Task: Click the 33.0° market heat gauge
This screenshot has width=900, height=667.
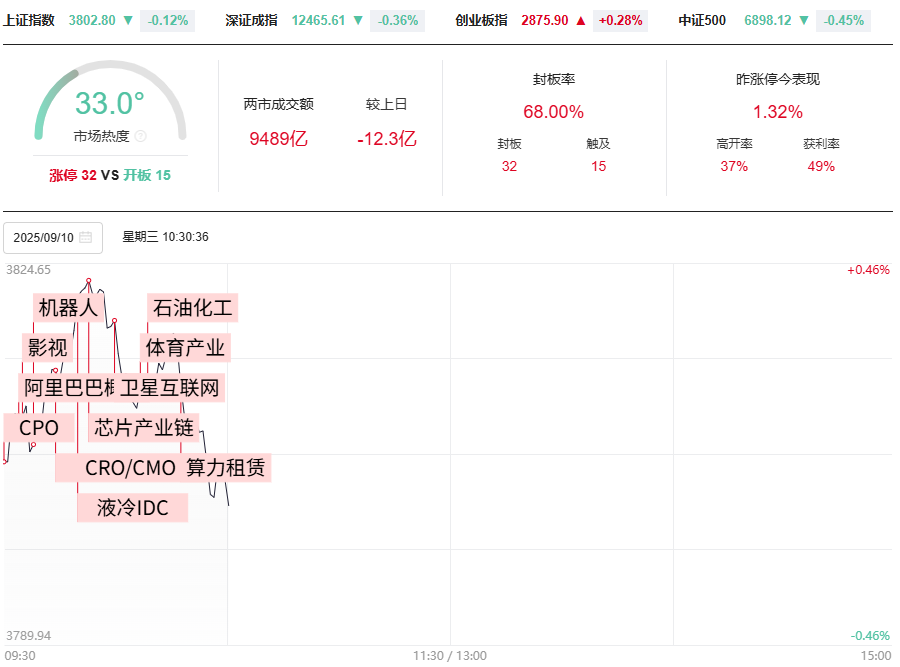Action: pos(110,102)
